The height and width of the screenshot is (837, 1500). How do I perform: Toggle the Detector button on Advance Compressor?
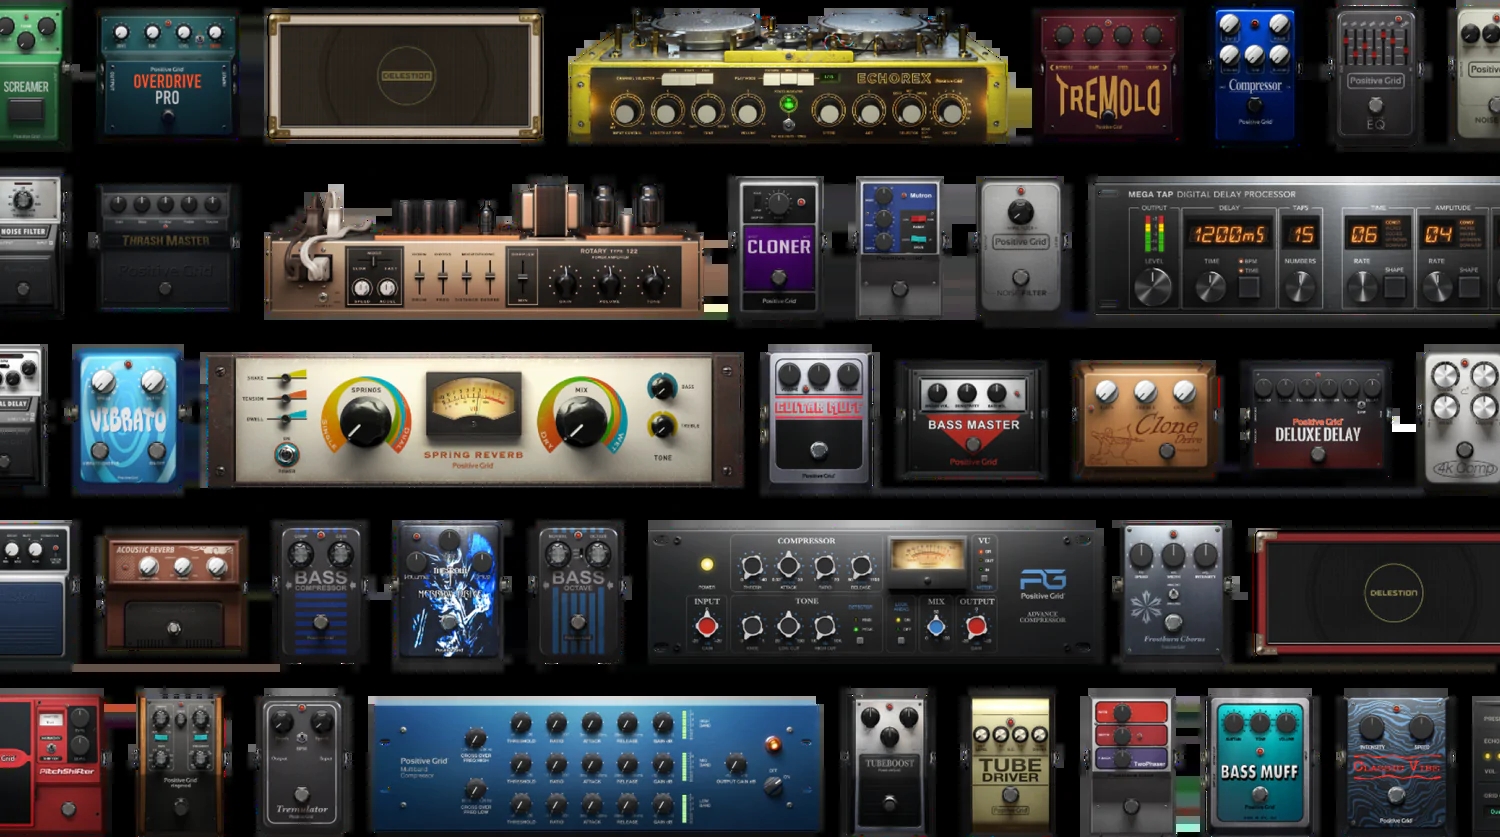[x=859, y=640]
